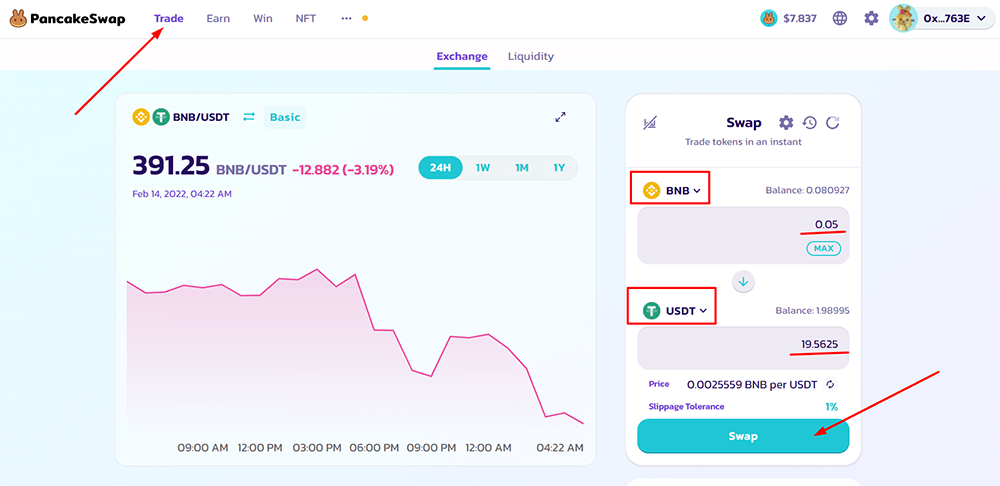The width and height of the screenshot is (1000, 486).
Task: Click the wallet avatar icon
Action: (x=903, y=18)
